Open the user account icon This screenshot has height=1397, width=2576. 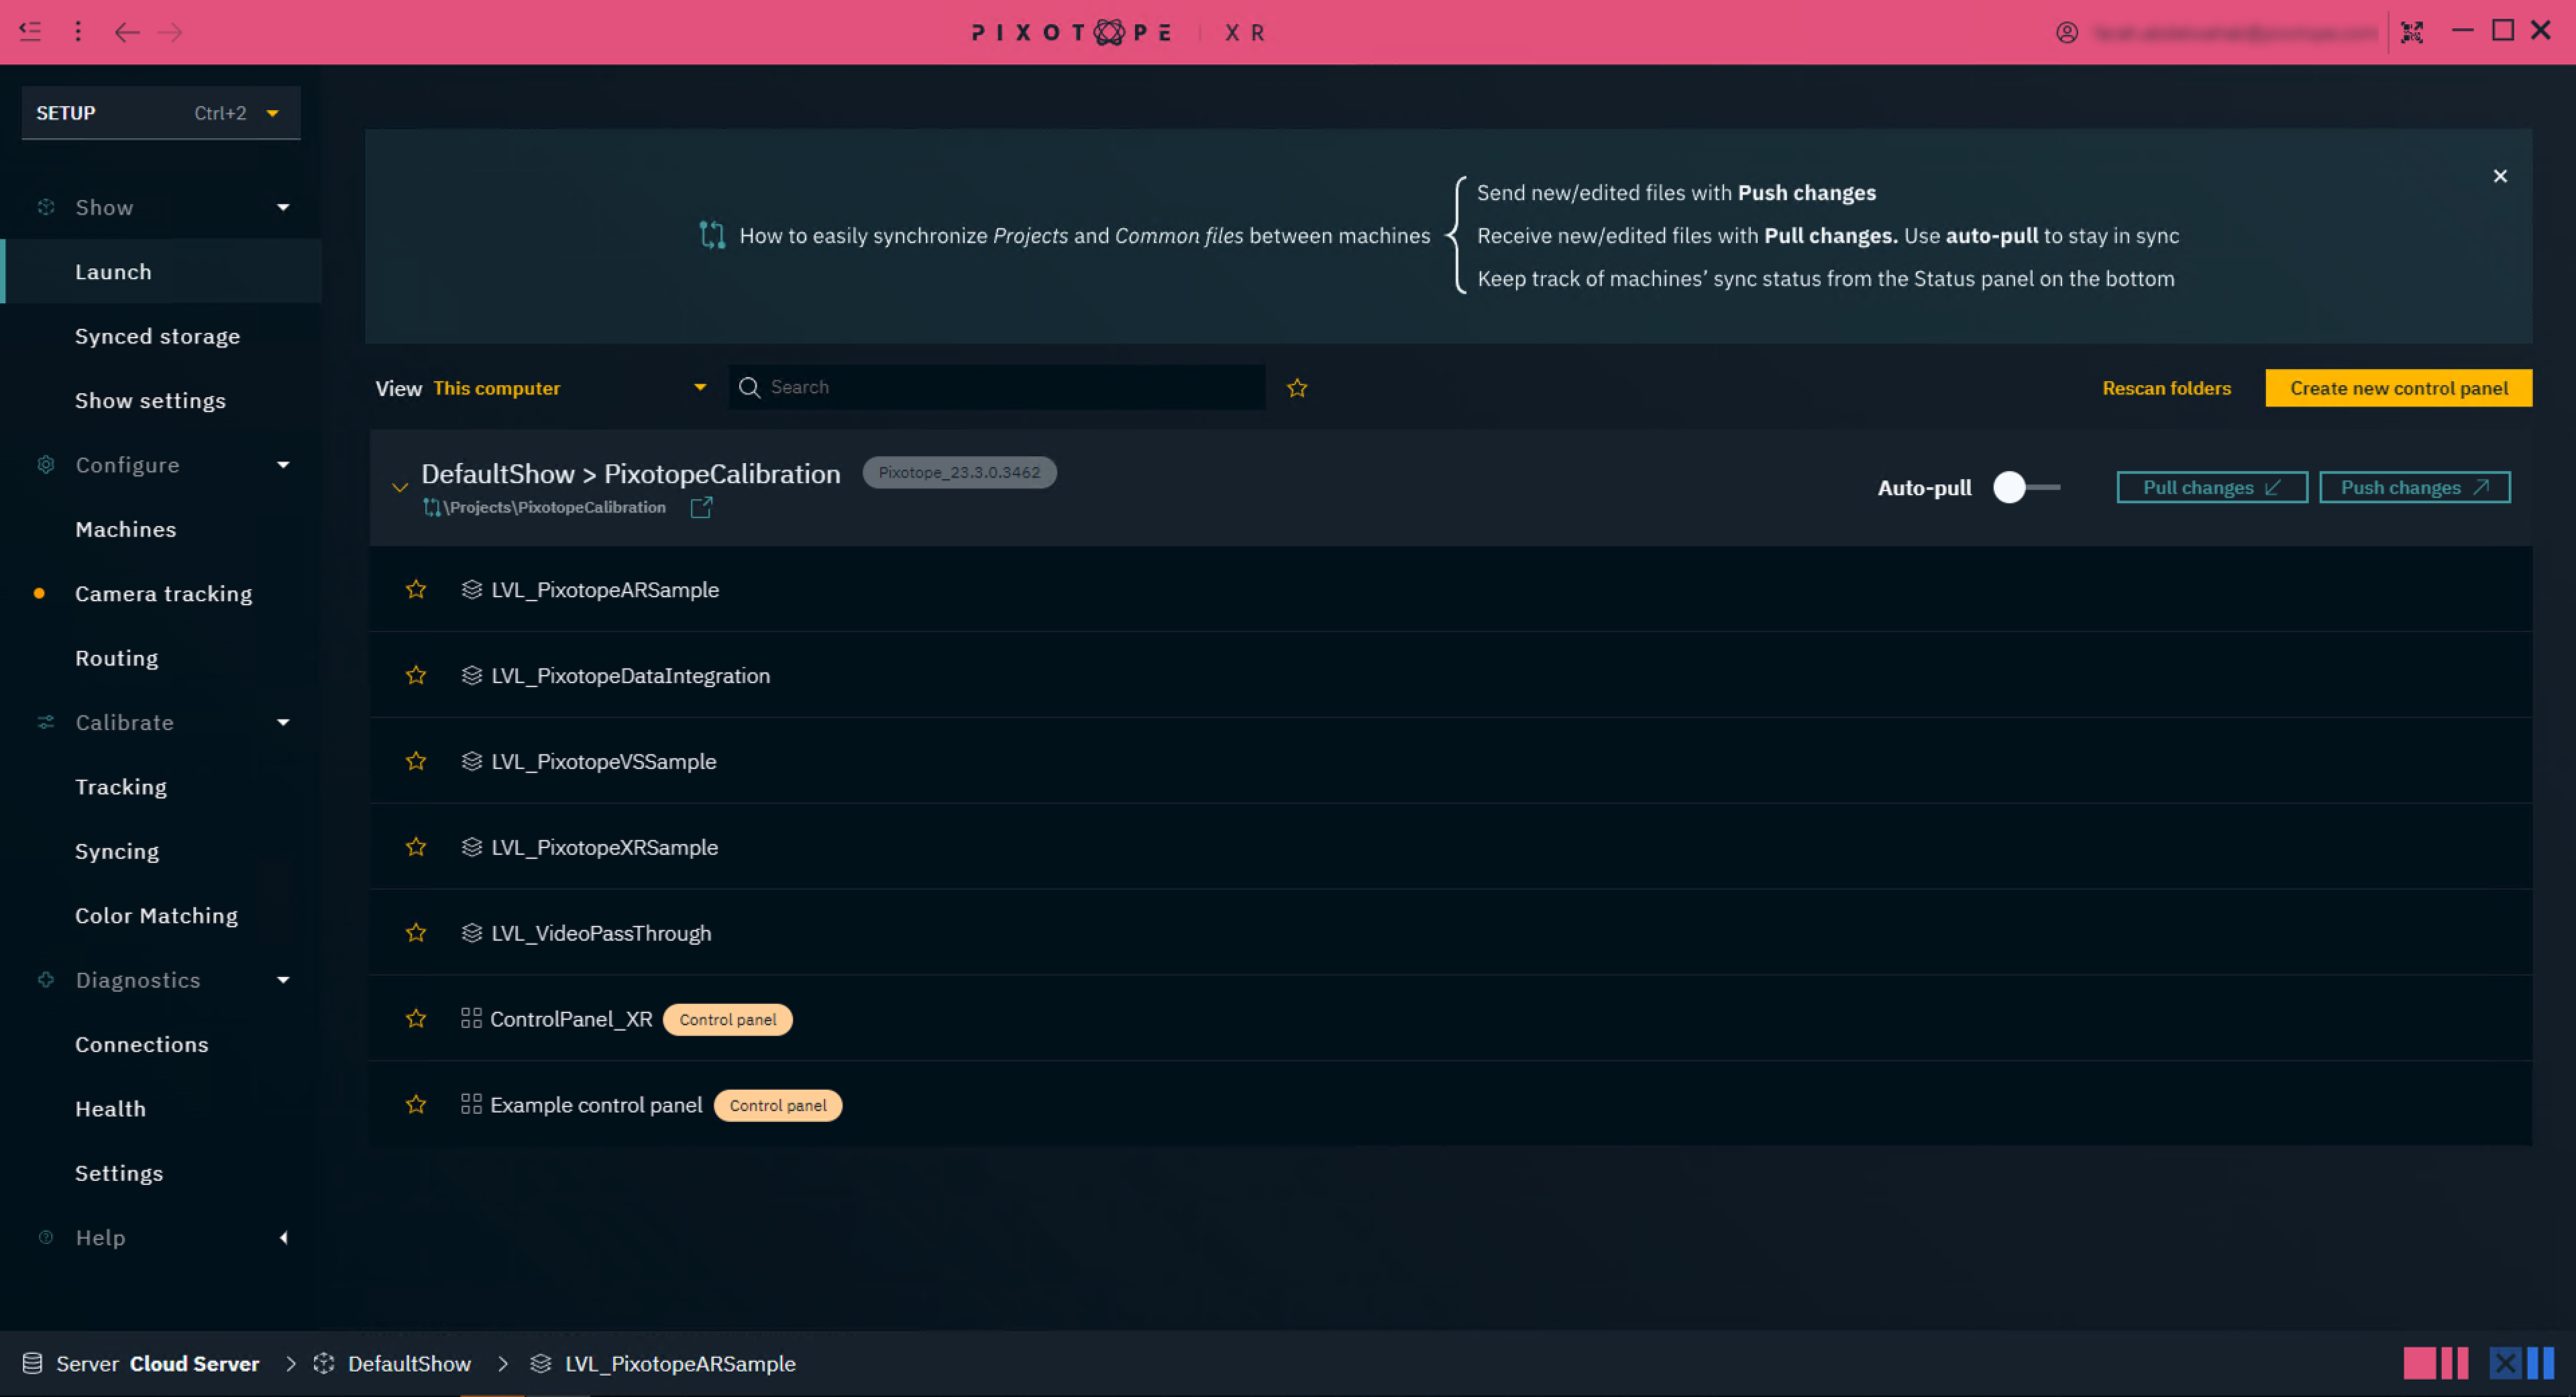click(x=2067, y=32)
